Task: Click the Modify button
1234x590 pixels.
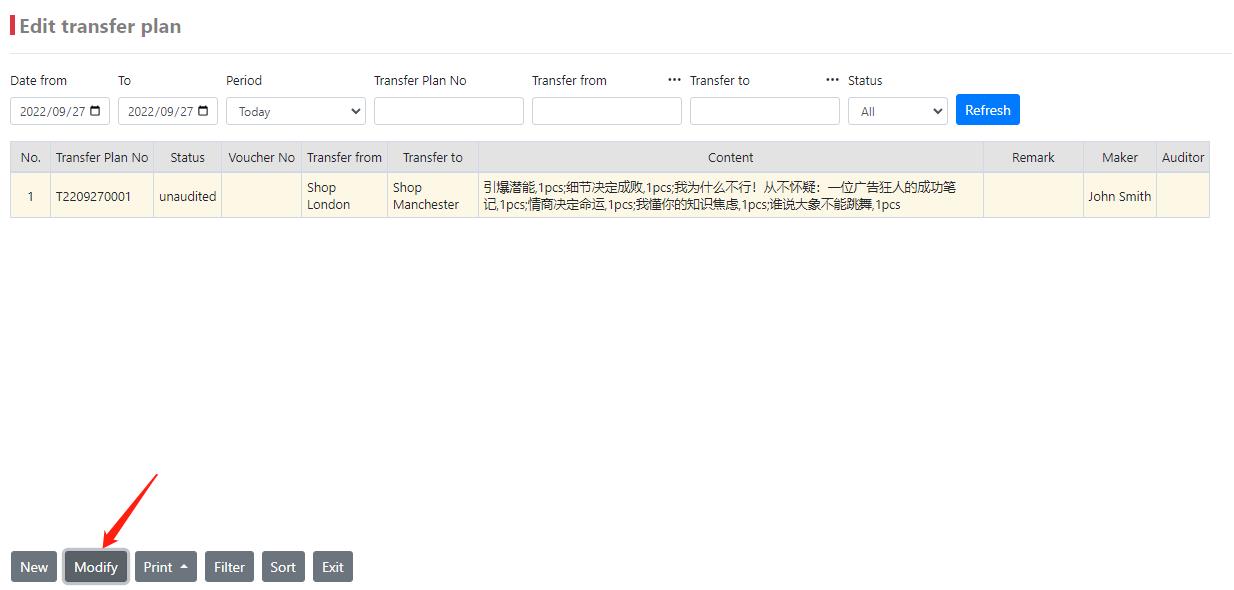Action: click(x=96, y=567)
